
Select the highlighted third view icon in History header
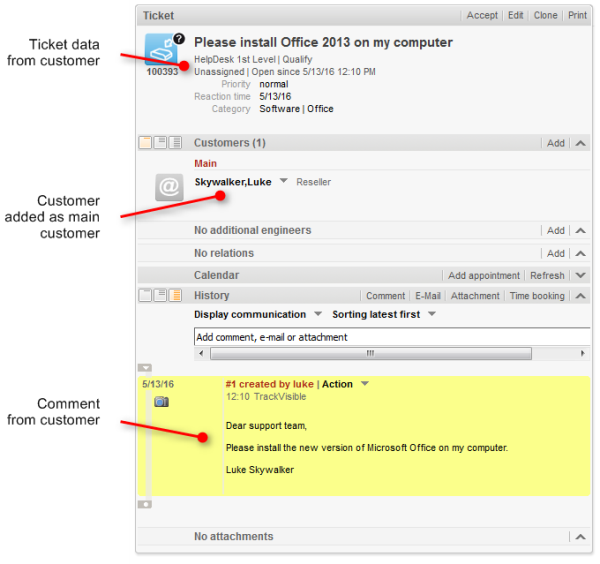click(176, 295)
